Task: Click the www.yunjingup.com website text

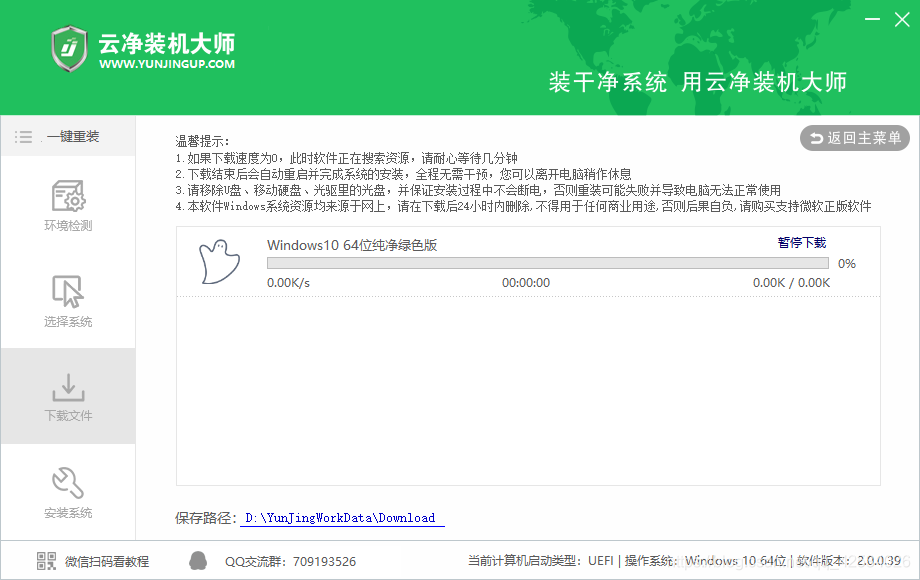Action: tap(167, 64)
